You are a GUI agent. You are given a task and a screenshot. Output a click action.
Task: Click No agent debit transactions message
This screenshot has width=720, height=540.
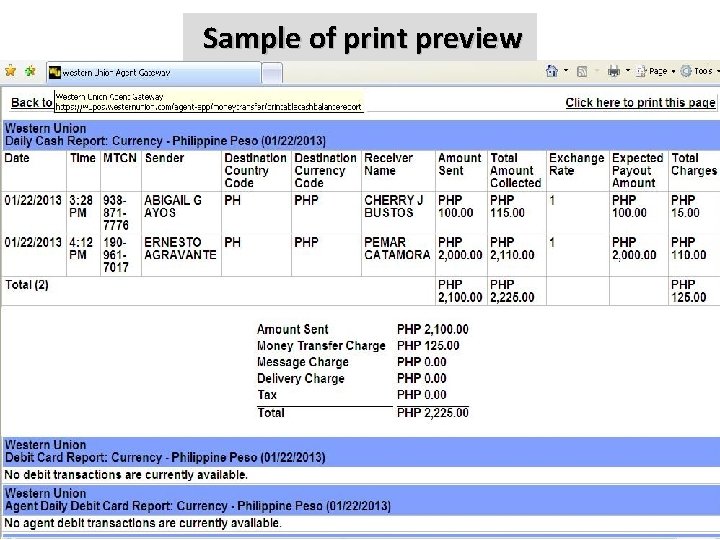pyautogui.click(x=142, y=523)
